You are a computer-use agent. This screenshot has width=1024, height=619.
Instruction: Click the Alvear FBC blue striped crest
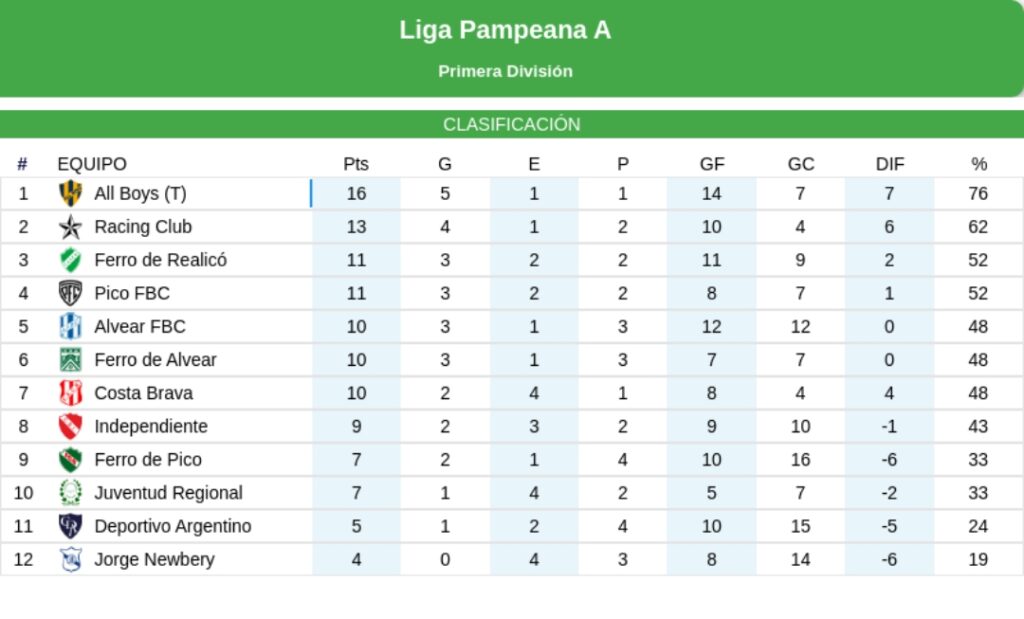(x=70, y=326)
